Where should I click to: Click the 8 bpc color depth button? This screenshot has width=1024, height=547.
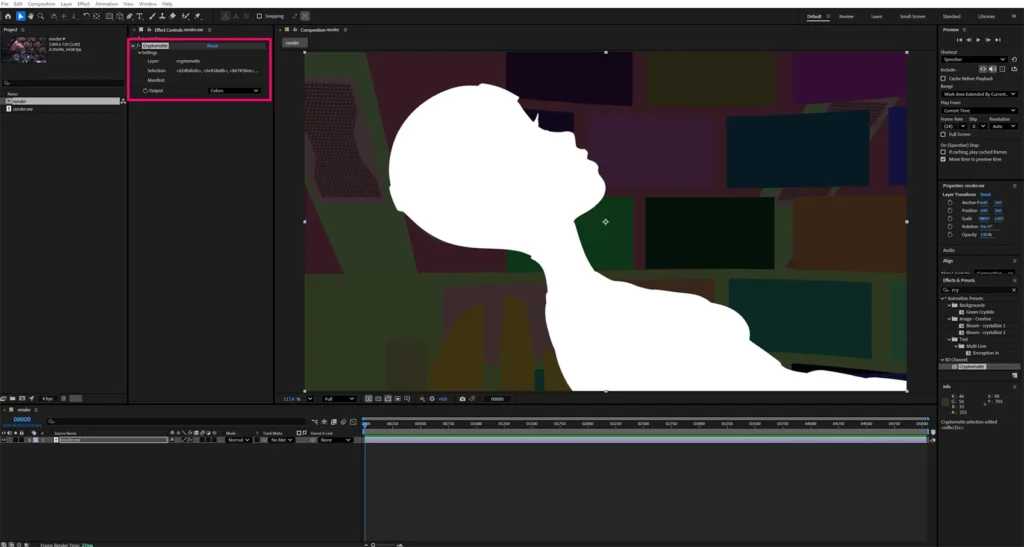48,398
